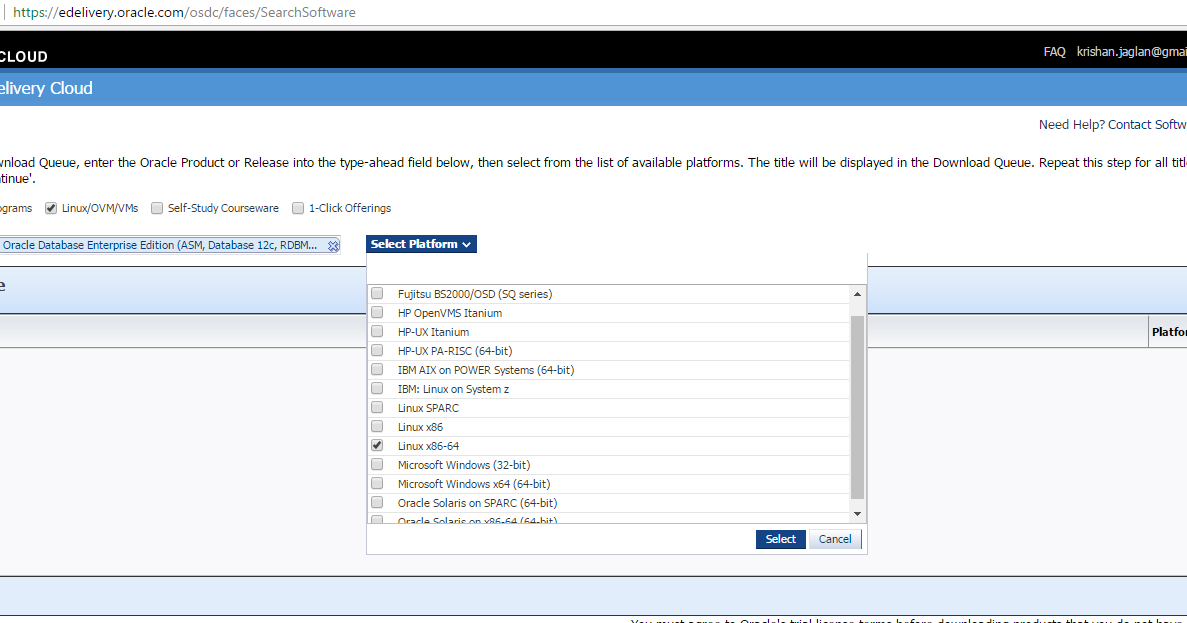Check IBM: Linux on System z platform
The width and height of the screenshot is (1187, 623).
click(x=377, y=388)
